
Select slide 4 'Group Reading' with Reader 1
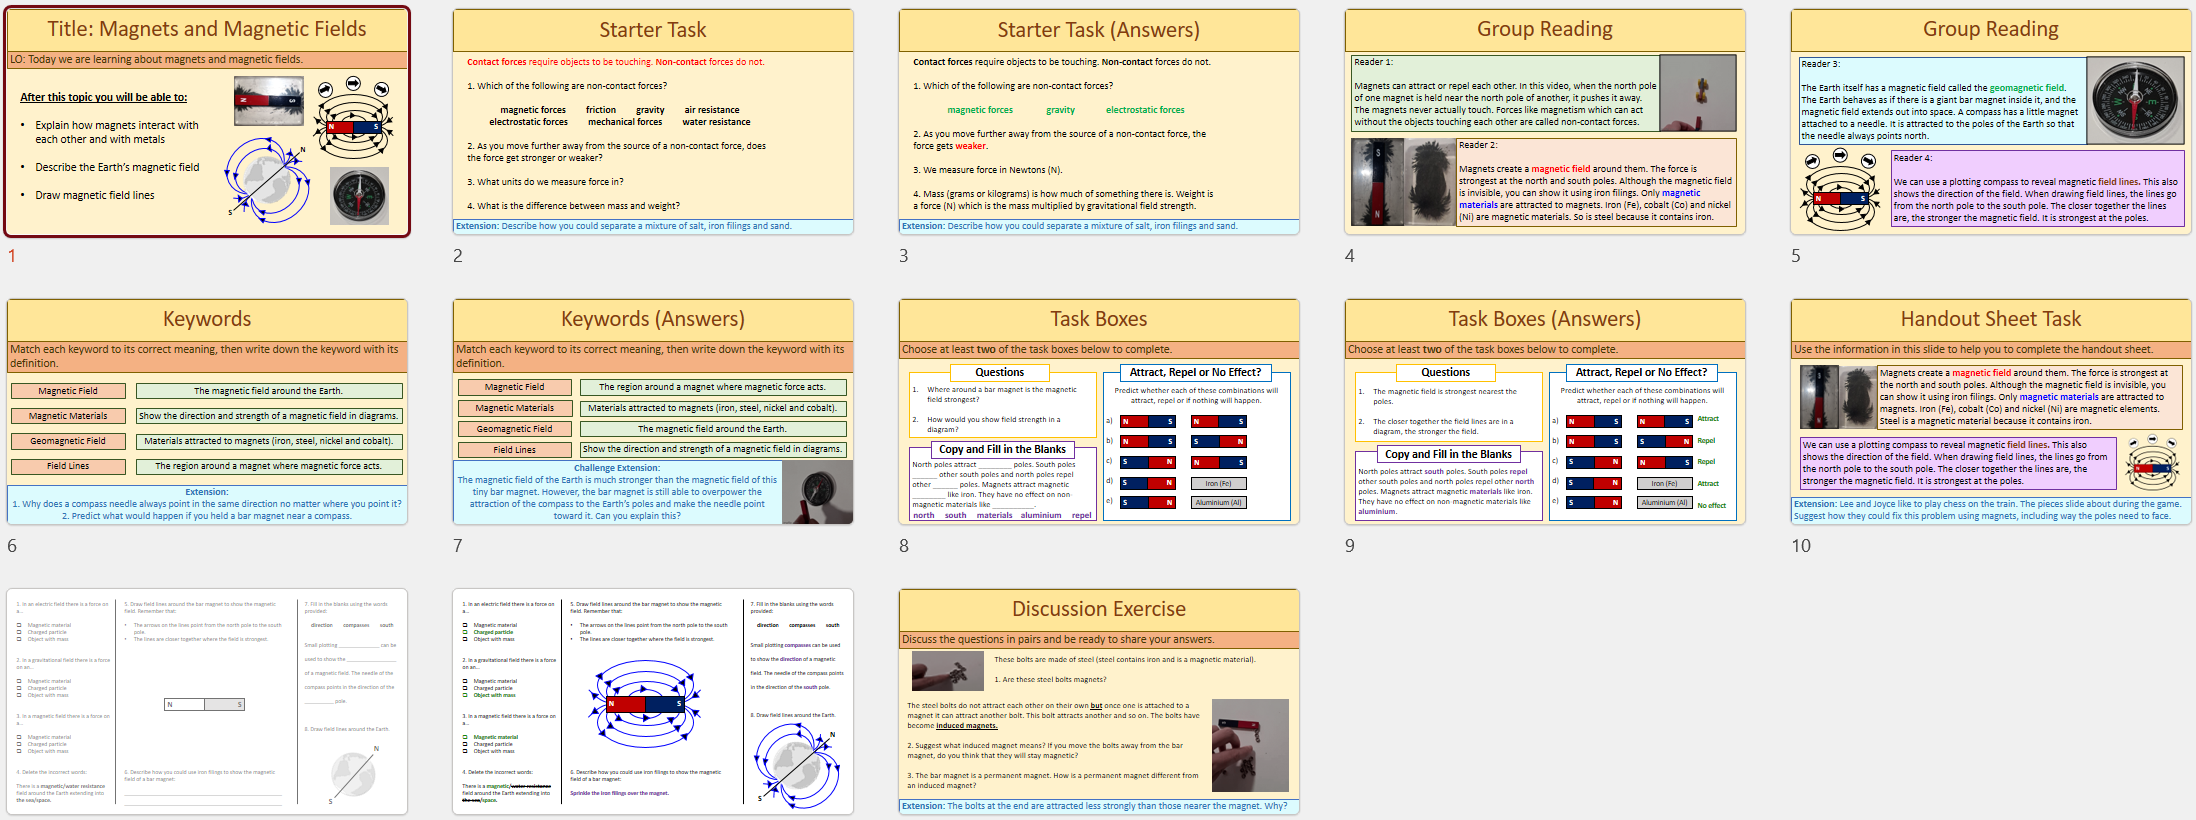point(1545,122)
